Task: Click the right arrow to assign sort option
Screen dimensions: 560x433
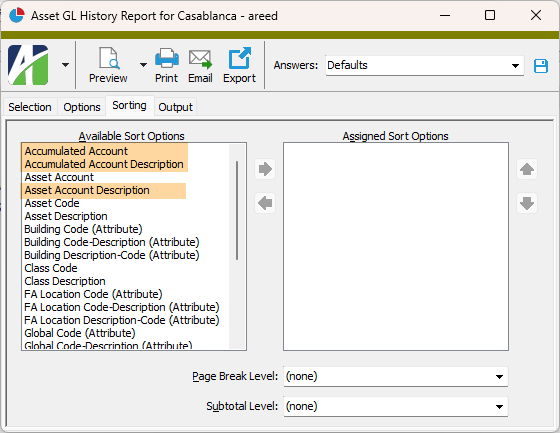Action: (x=265, y=169)
